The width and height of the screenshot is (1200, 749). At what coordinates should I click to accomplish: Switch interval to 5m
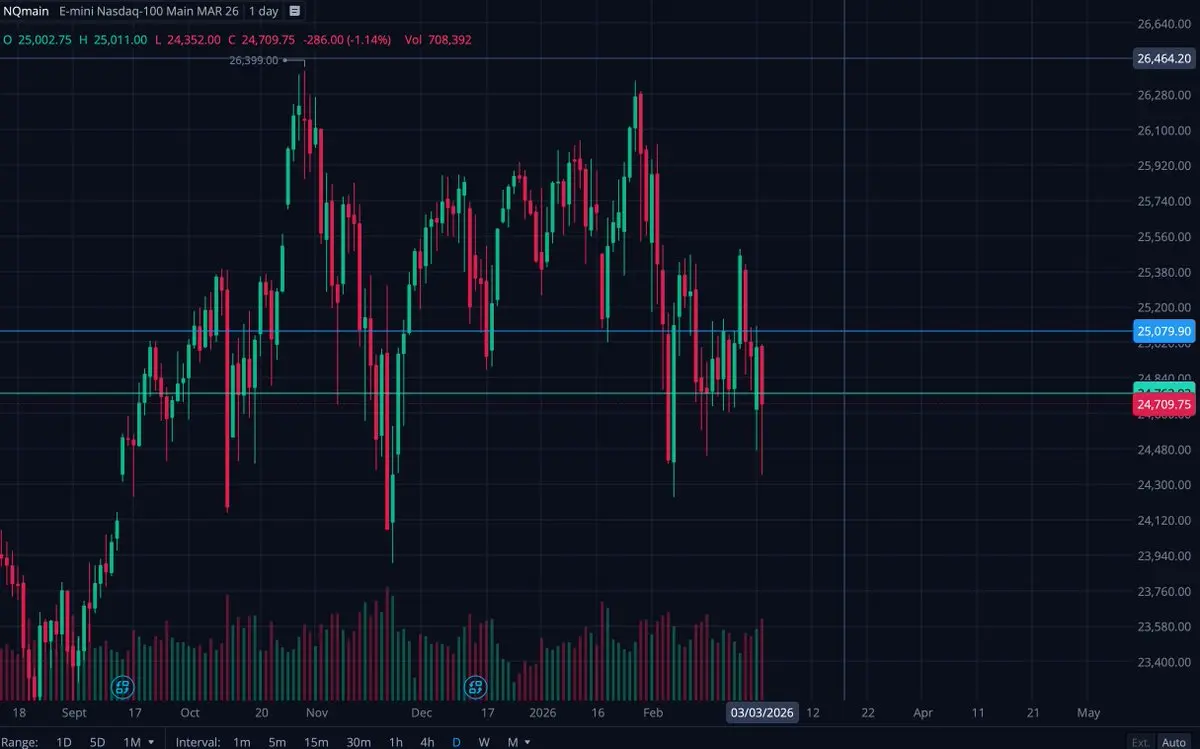[277, 742]
